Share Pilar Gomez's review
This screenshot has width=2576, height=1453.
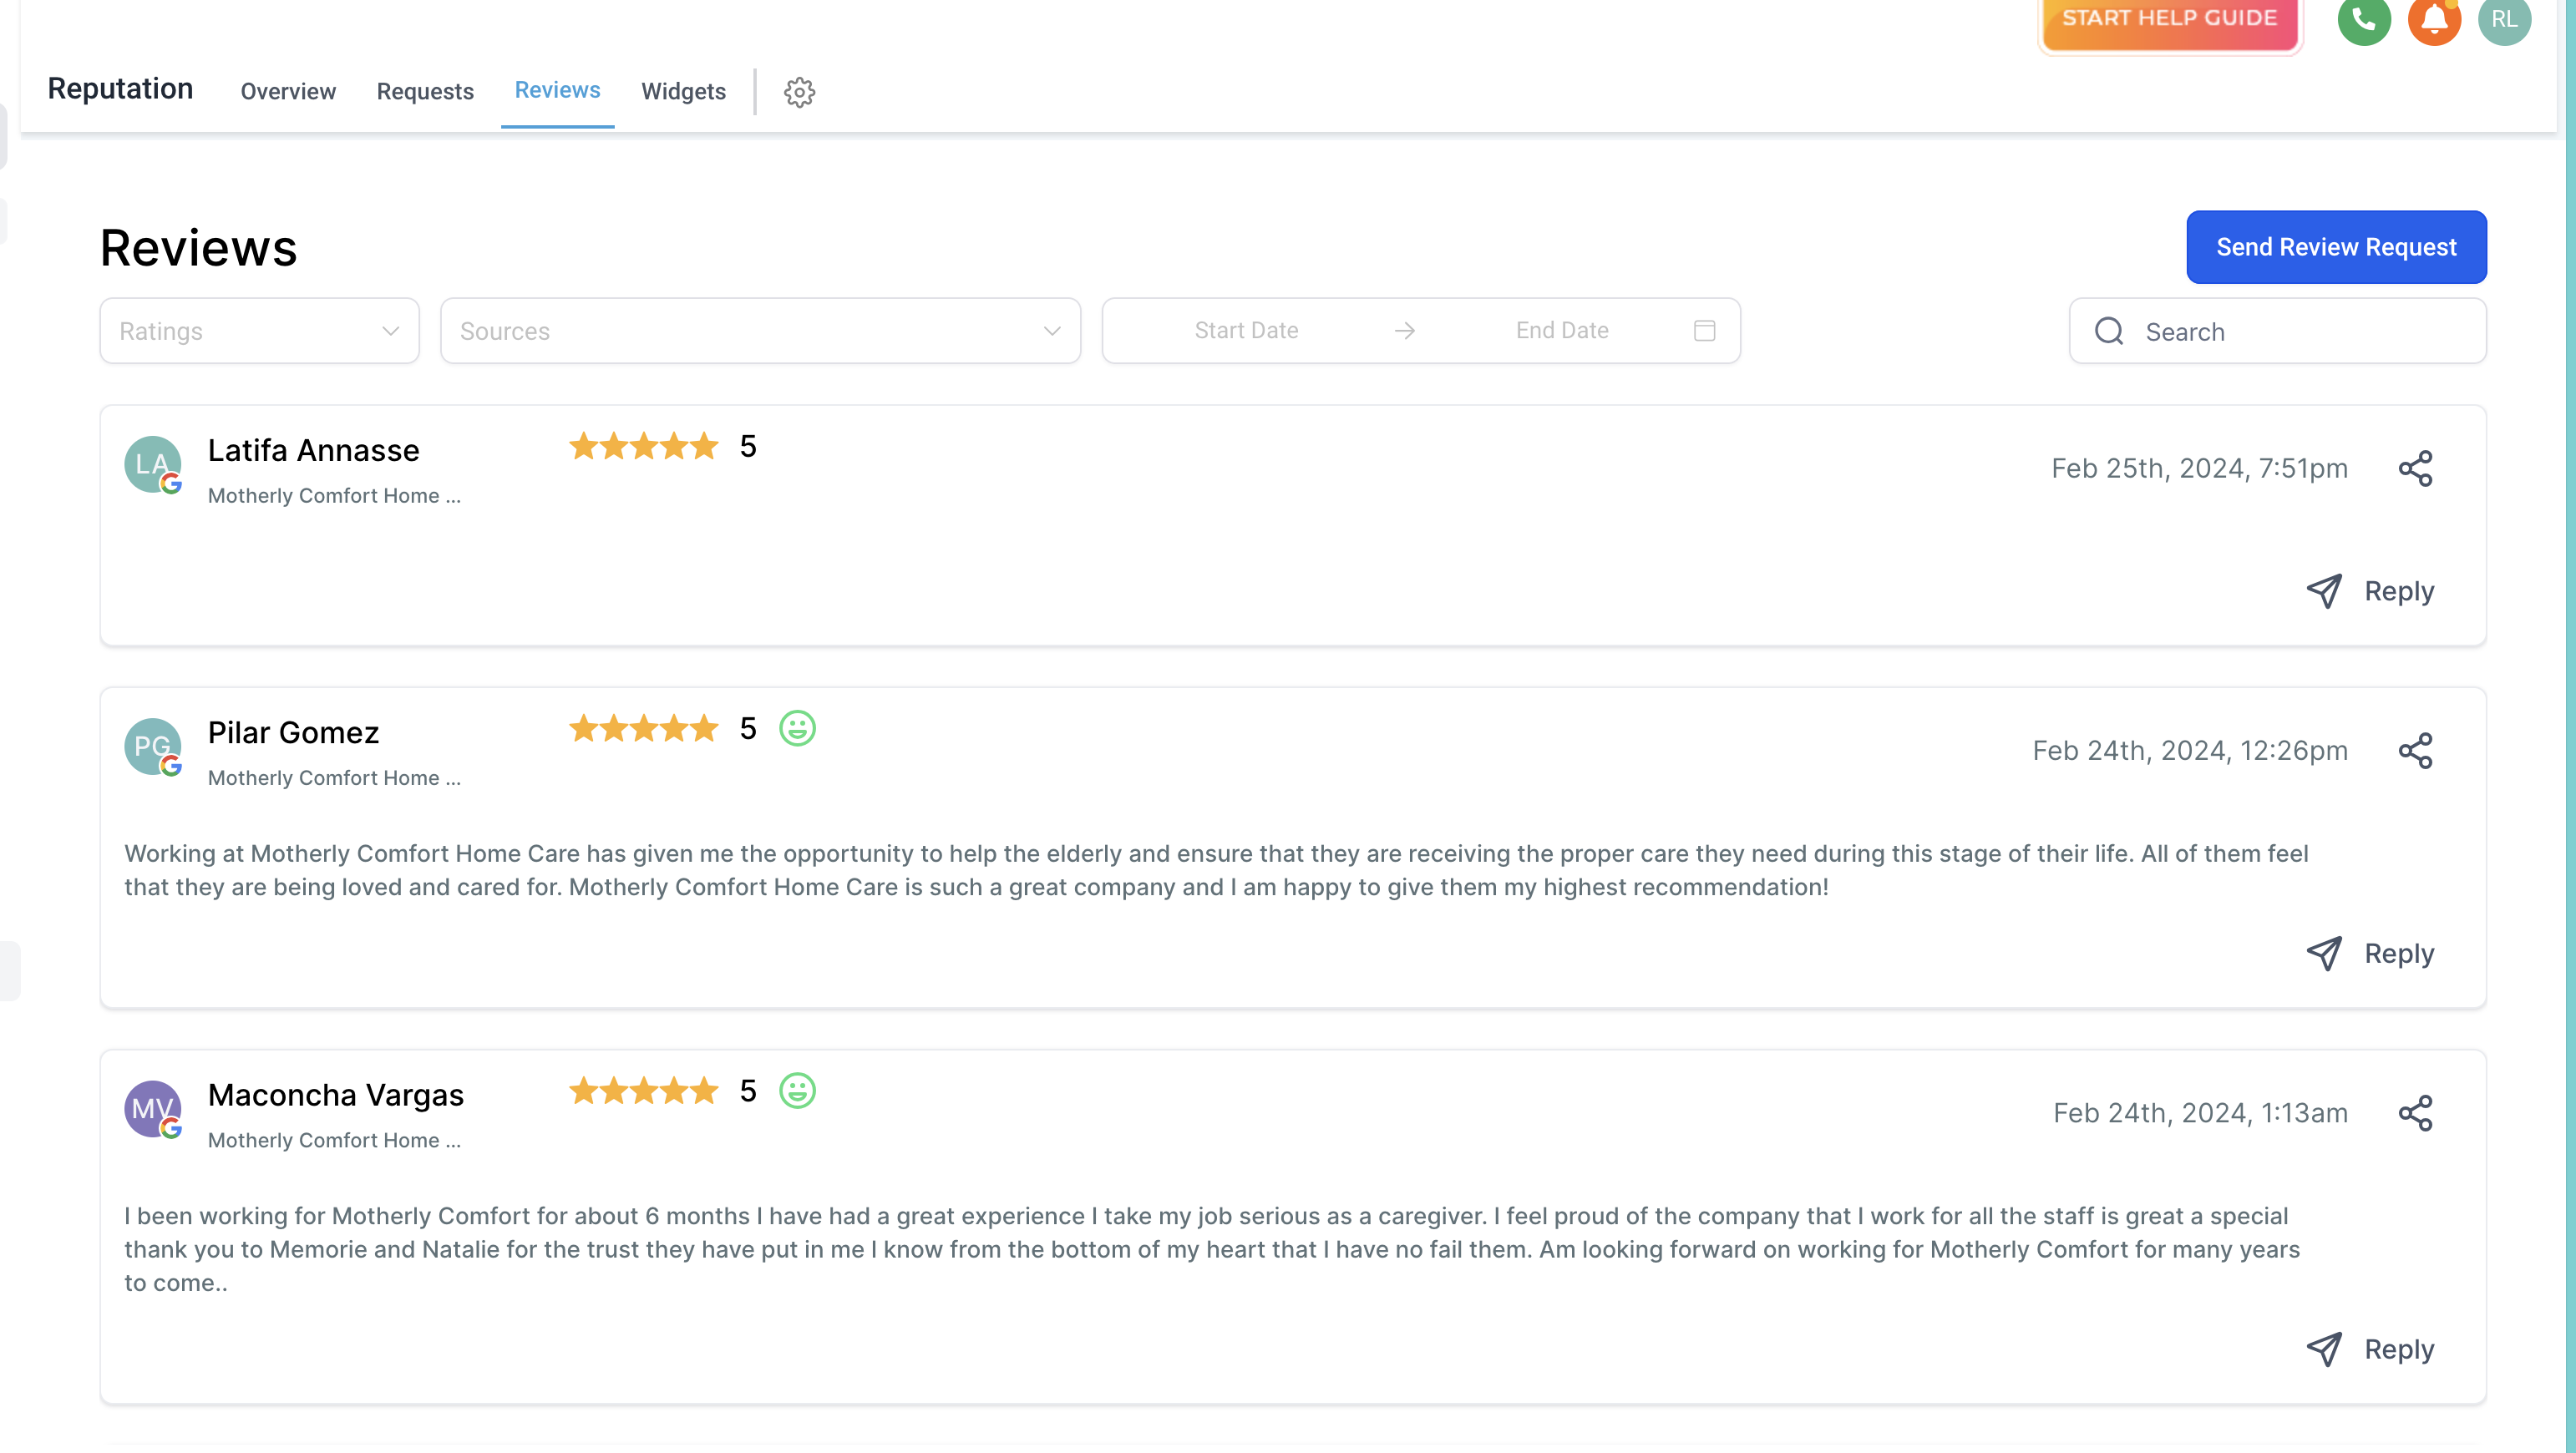pos(2415,750)
